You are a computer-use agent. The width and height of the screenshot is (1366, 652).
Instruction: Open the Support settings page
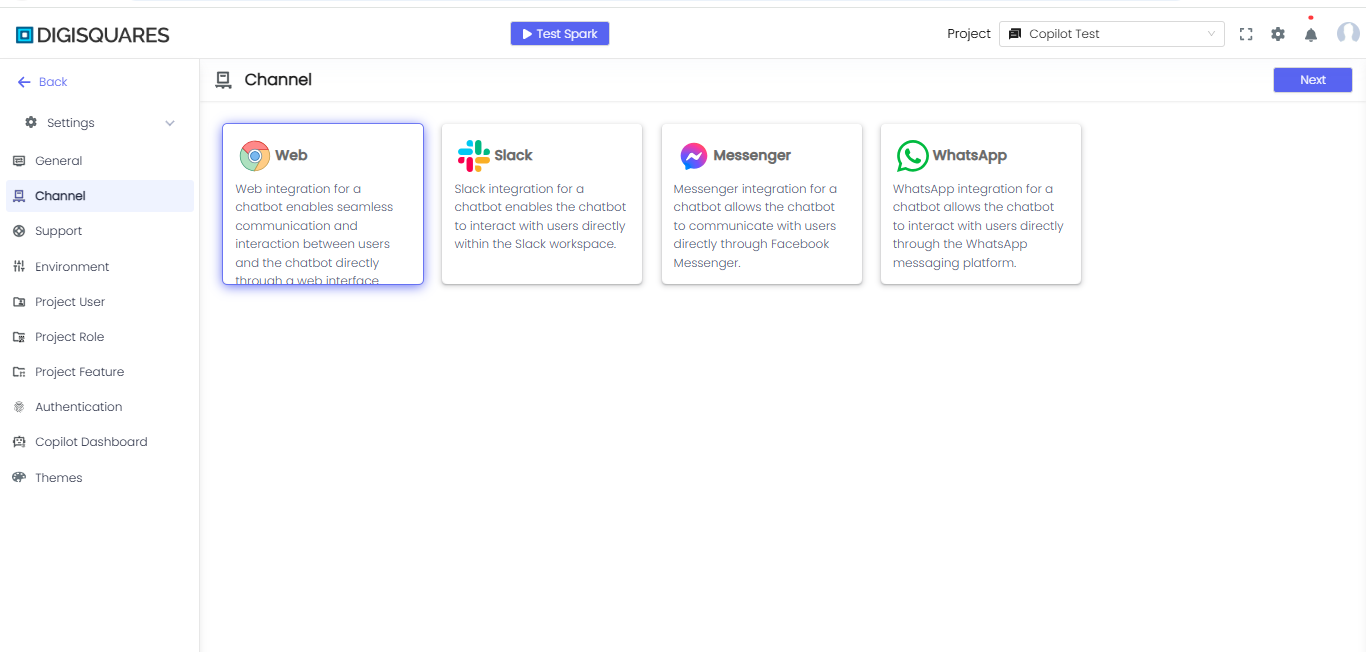pos(100,231)
